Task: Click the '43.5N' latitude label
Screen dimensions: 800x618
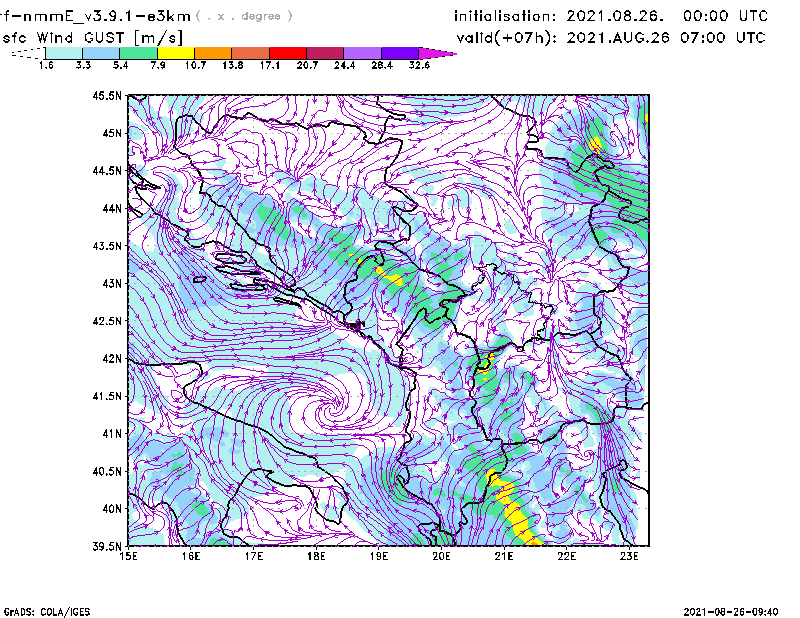Action: pos(107,246)
